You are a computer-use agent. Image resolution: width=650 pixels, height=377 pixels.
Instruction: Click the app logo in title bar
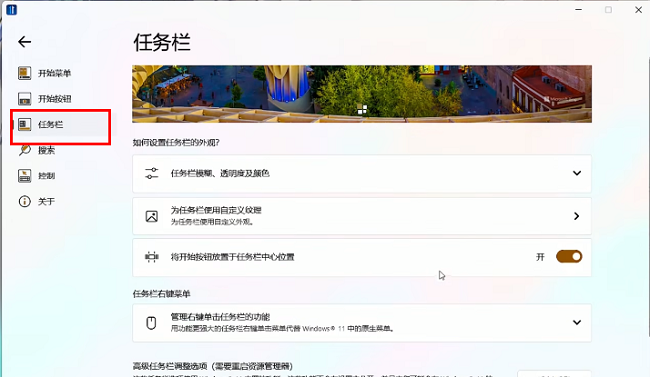coord(12,10)
